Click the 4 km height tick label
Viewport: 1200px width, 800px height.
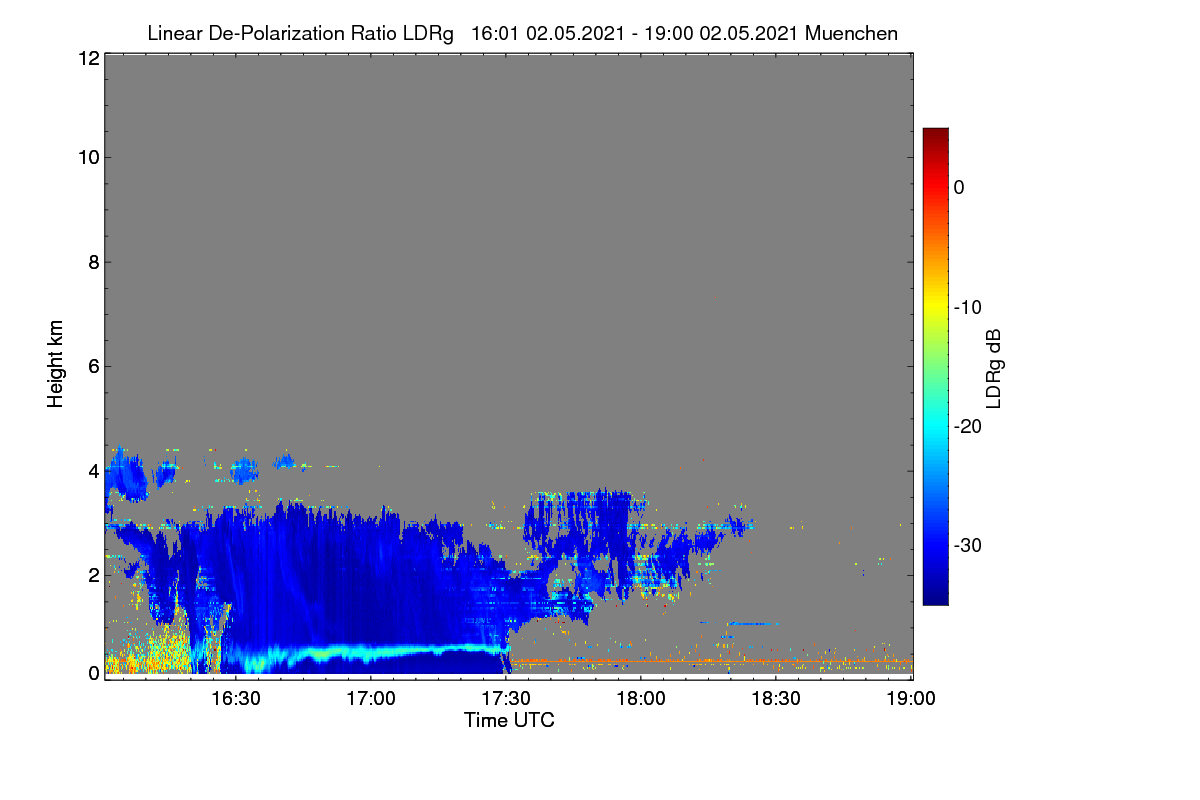92,471
